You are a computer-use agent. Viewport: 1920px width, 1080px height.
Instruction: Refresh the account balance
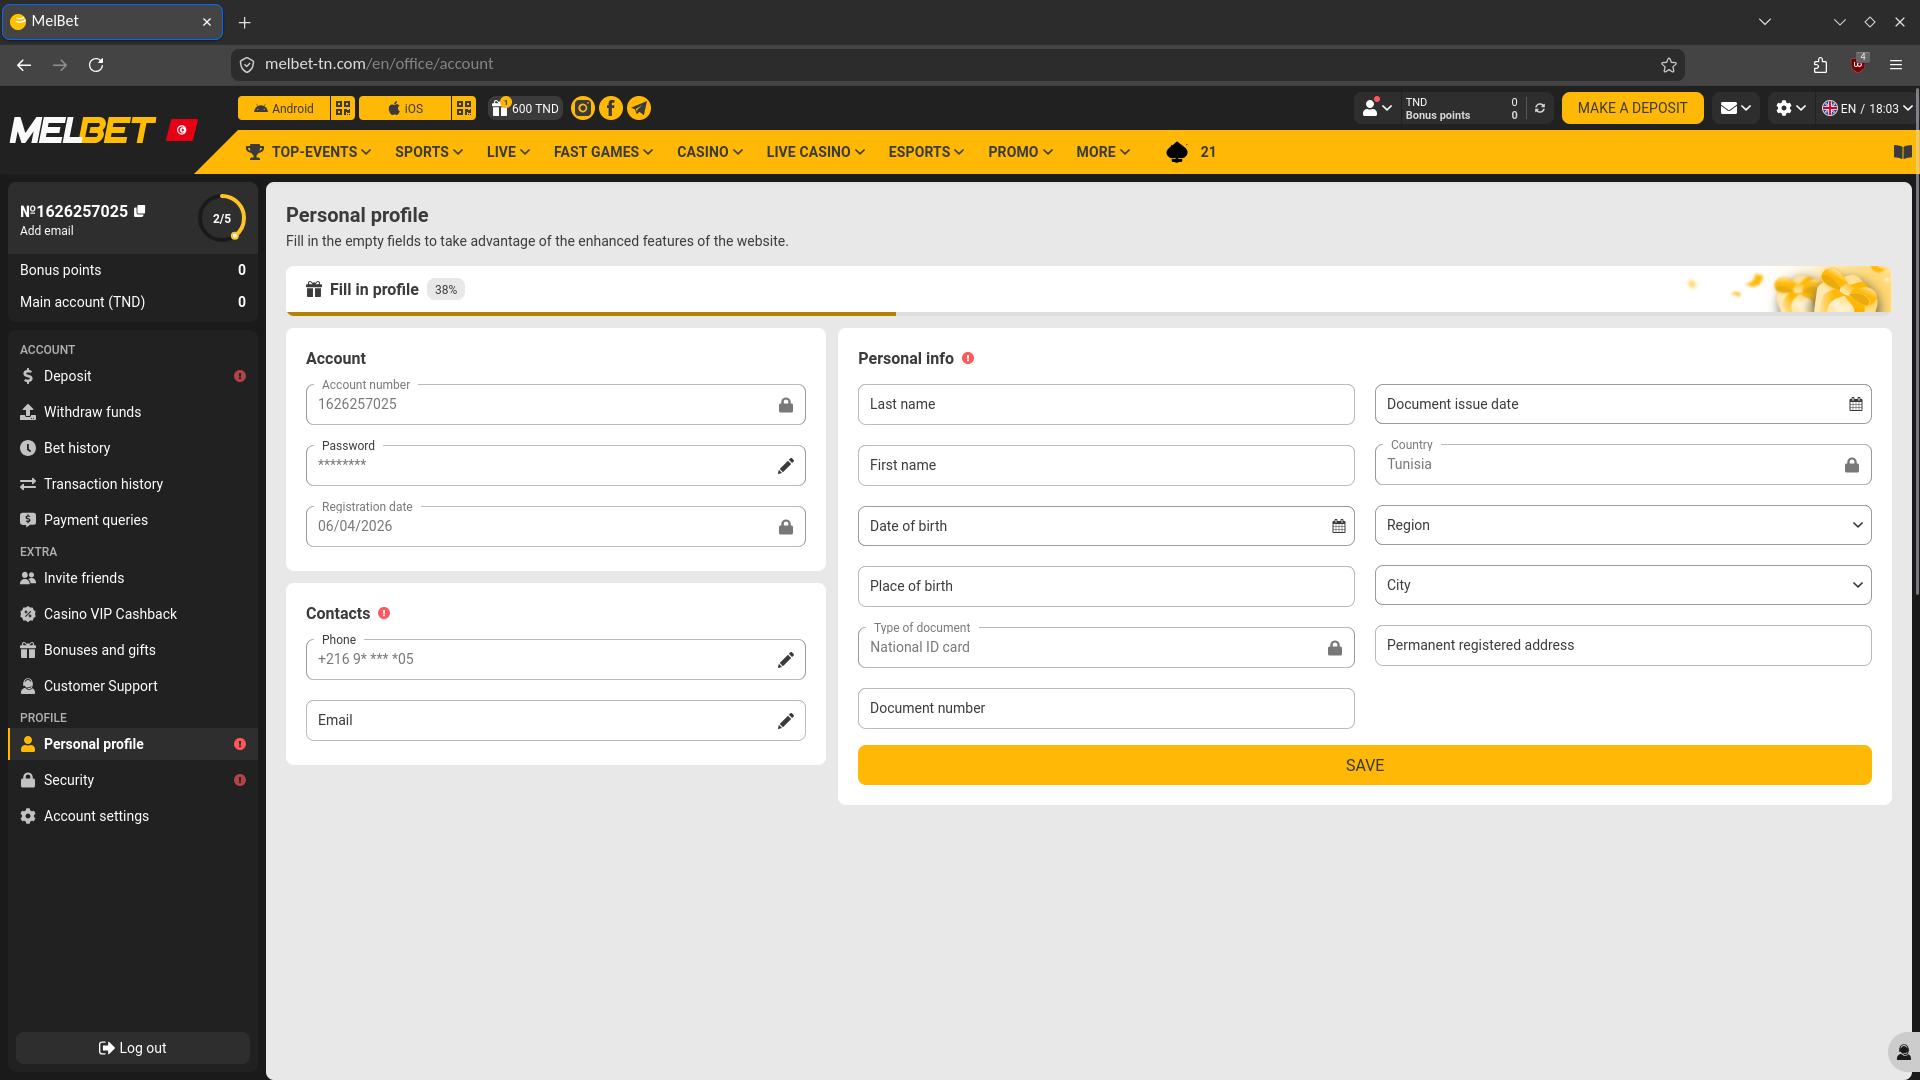pos(1540,108)
